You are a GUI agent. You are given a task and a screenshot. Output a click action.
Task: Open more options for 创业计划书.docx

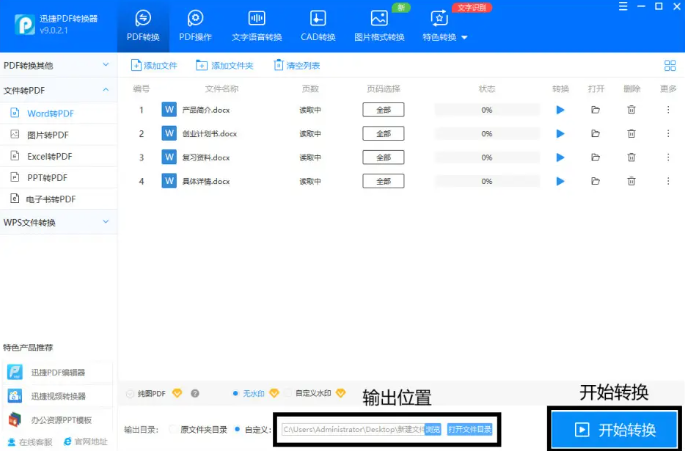668,134
